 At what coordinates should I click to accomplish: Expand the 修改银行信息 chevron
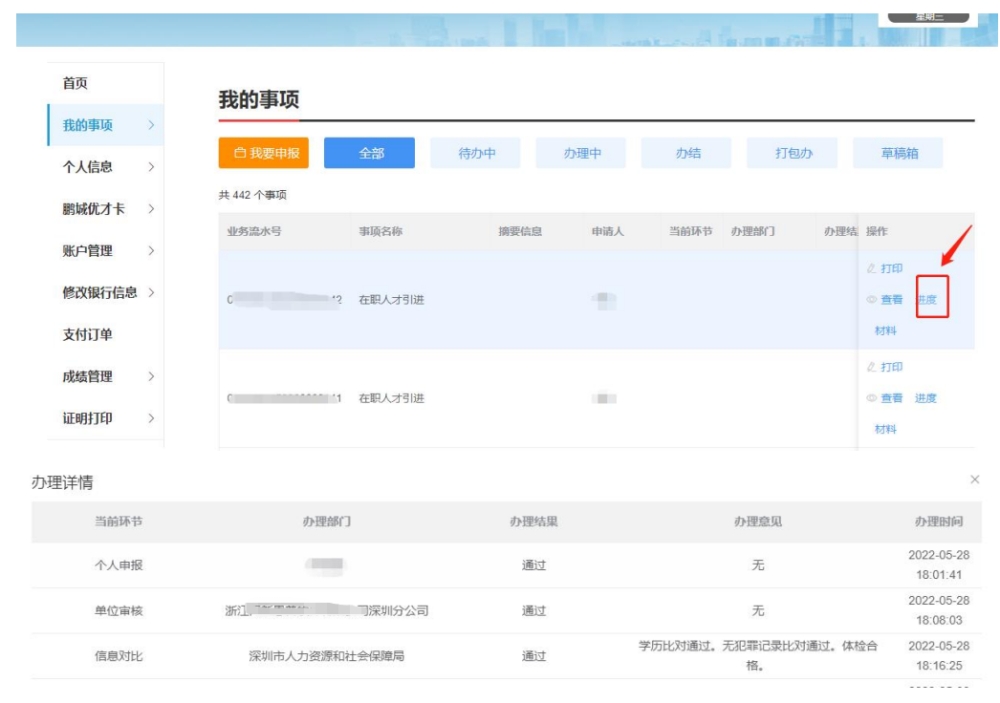click(x=151, y=293)
